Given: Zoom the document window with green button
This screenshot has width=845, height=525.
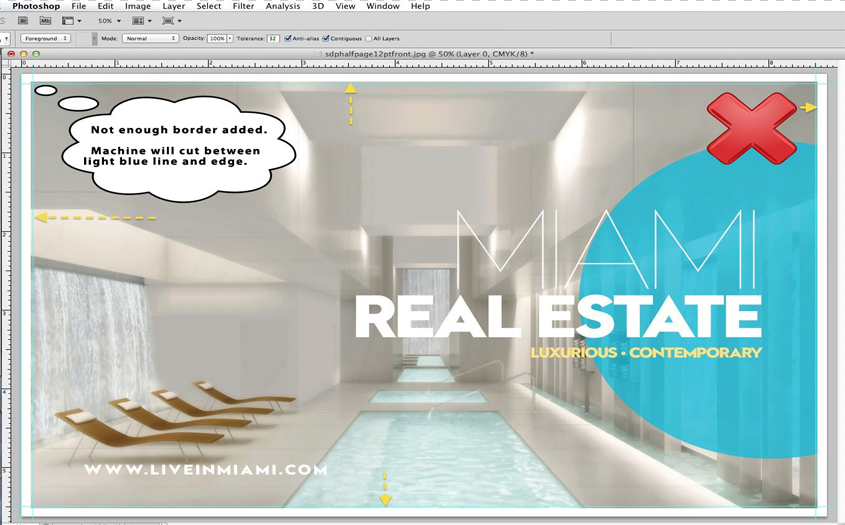Looking at the screenshot, I should [x=36, y=54].
